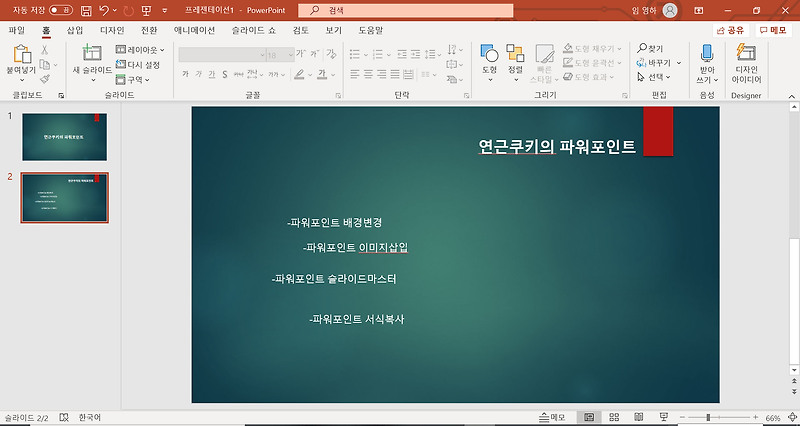Toggle text shadow (S) formatting
Viewport: 800px width, 426px height.
point(224,74)
